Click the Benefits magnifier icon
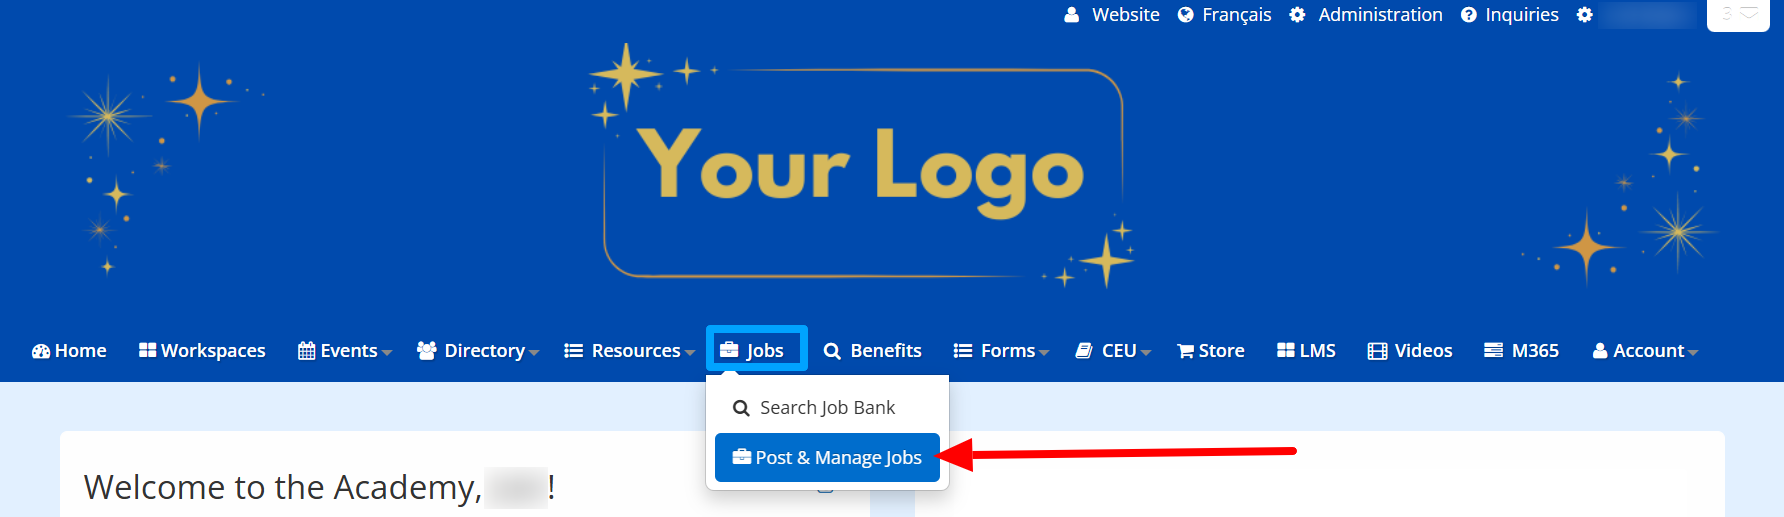The height and width of the screenshot is (517, 1784). tap(832, 351)
